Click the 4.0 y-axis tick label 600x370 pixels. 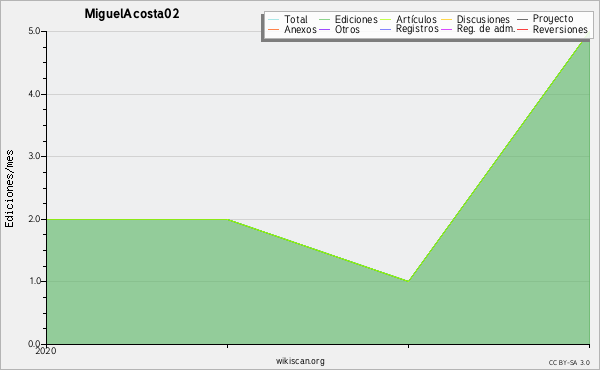pos(34,94)
